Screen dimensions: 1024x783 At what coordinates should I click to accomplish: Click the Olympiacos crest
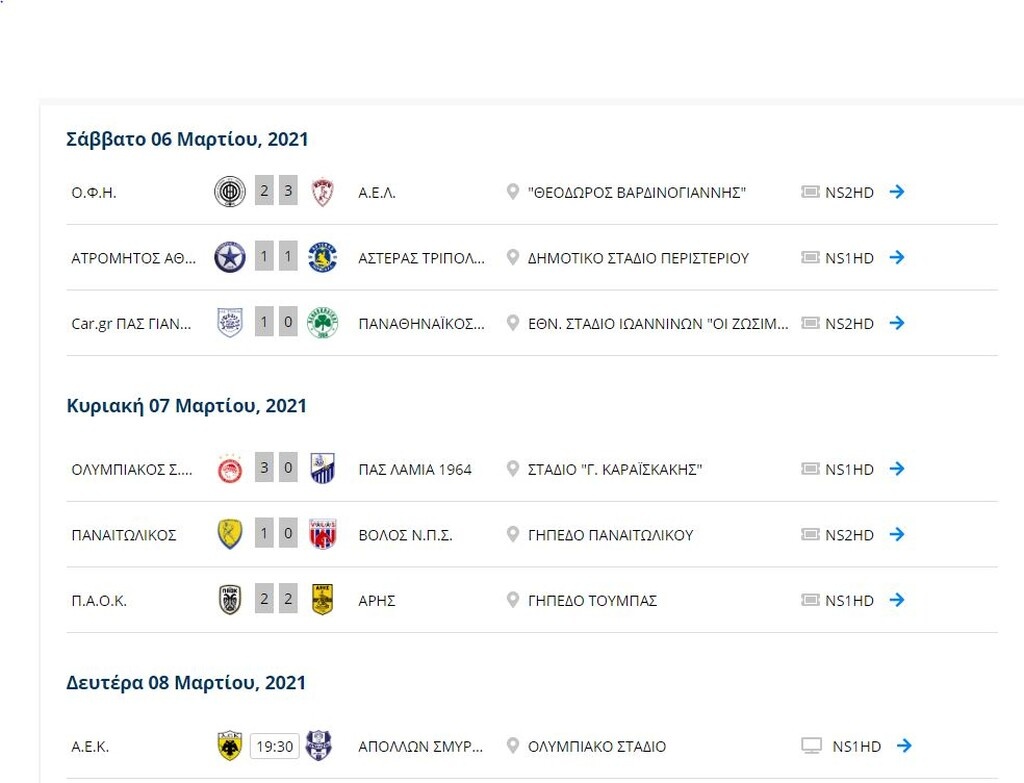pos(230,467)
